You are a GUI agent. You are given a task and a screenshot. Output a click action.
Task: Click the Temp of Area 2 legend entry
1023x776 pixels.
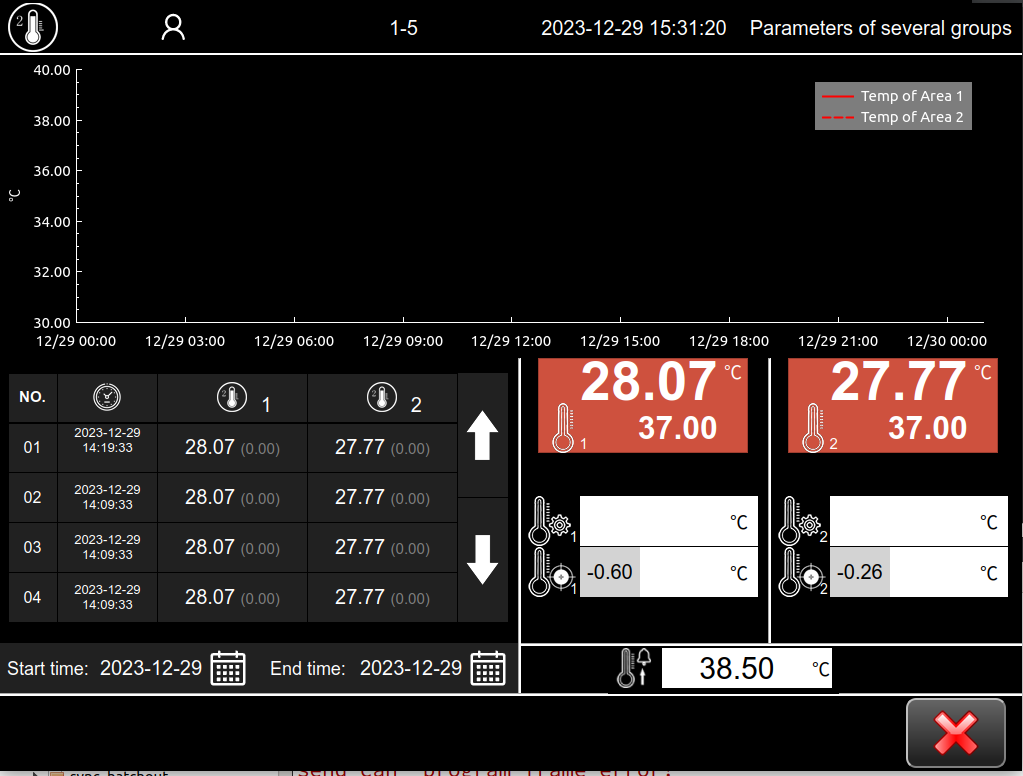pos(893,117)
